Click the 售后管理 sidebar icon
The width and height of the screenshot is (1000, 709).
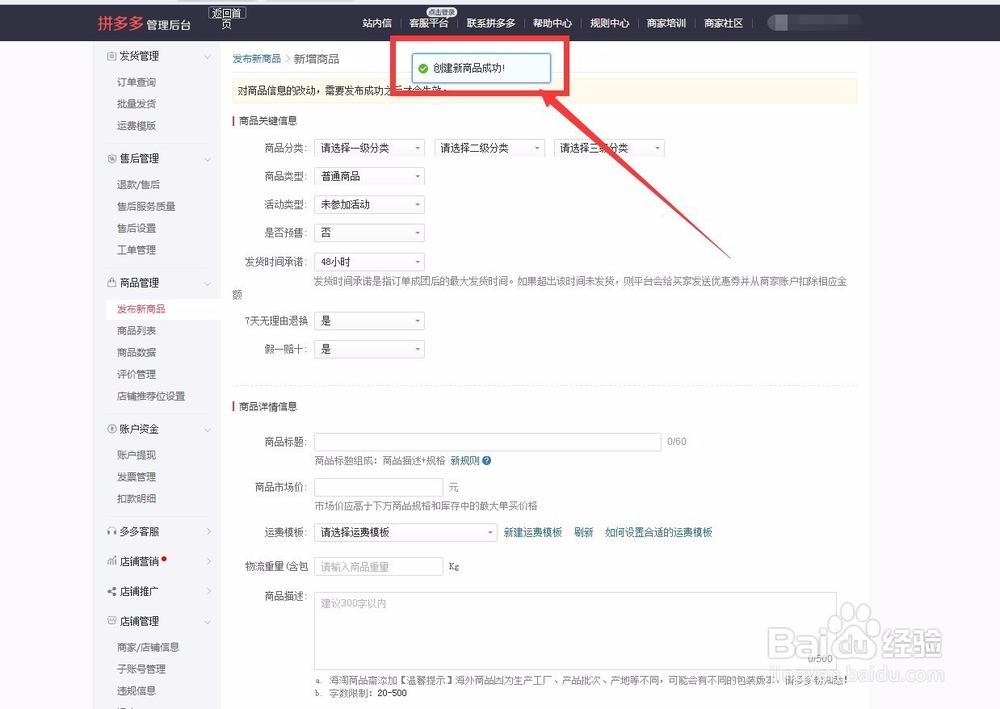(x=112, y=158)
